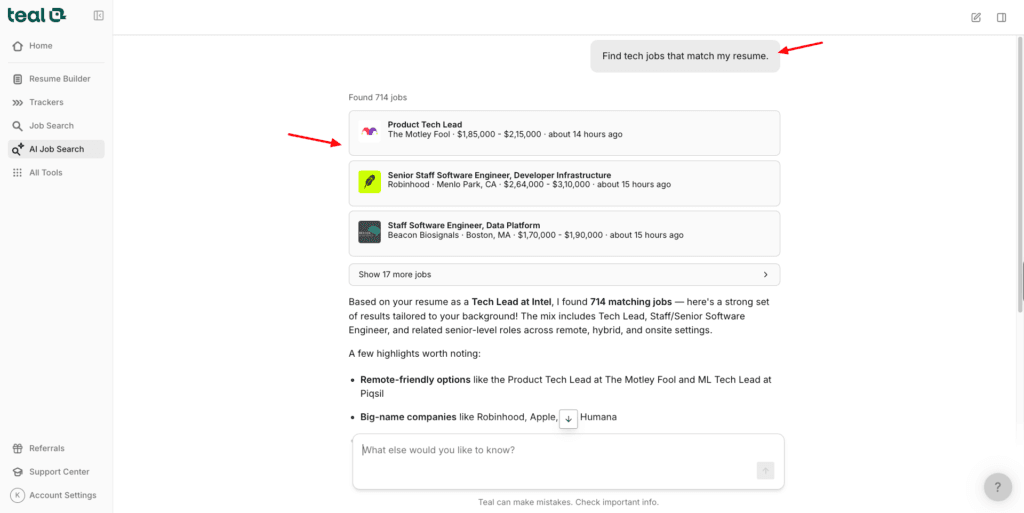The width and height of the screenshot is (1024, 513).
Task: Click the Referrals gift icon
Action: pos(18,448)
